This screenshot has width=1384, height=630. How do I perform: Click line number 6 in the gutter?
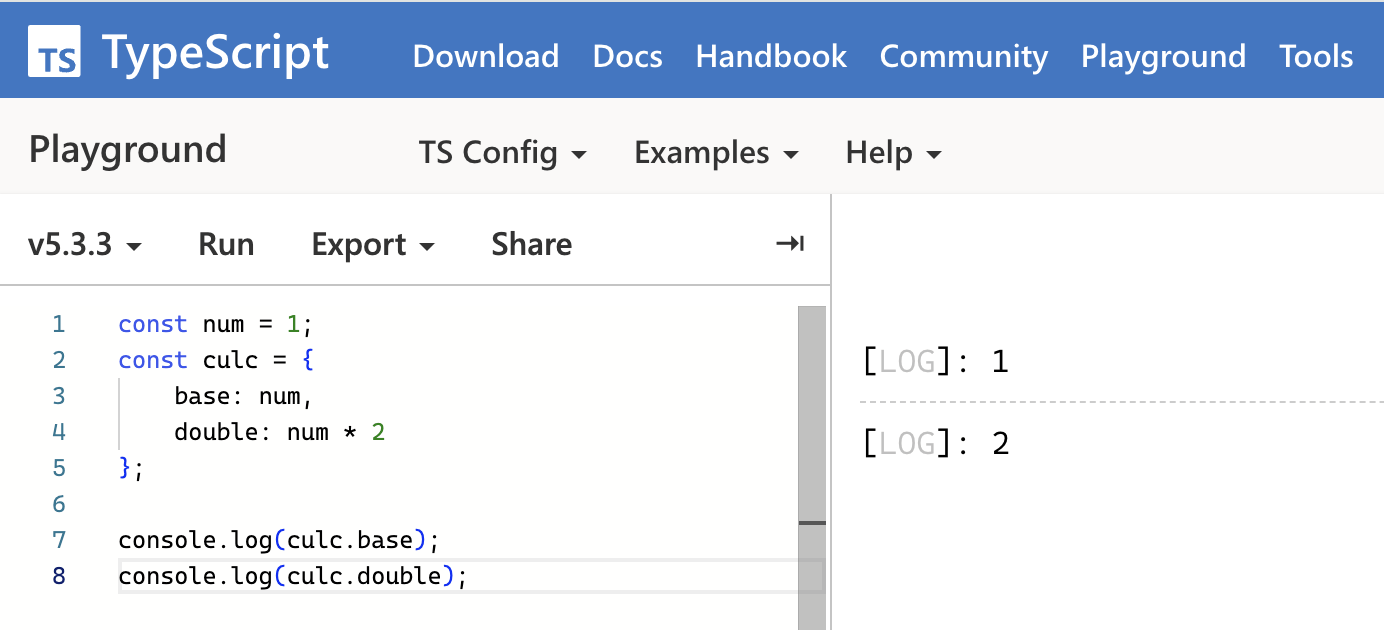pos(59,504)
